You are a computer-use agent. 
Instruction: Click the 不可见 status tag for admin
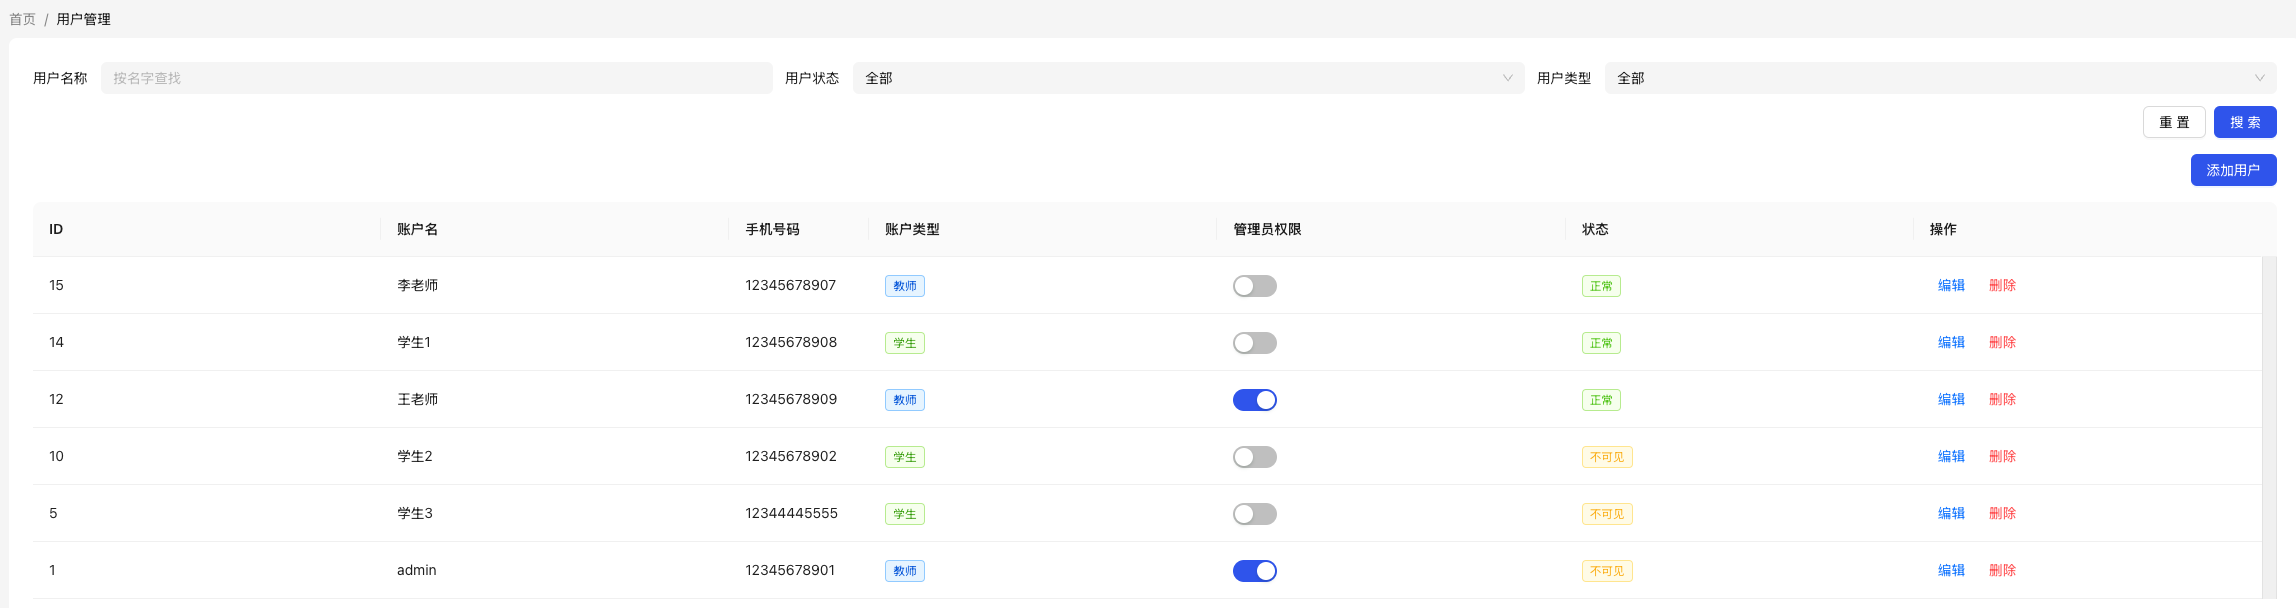coord(1607,571)
